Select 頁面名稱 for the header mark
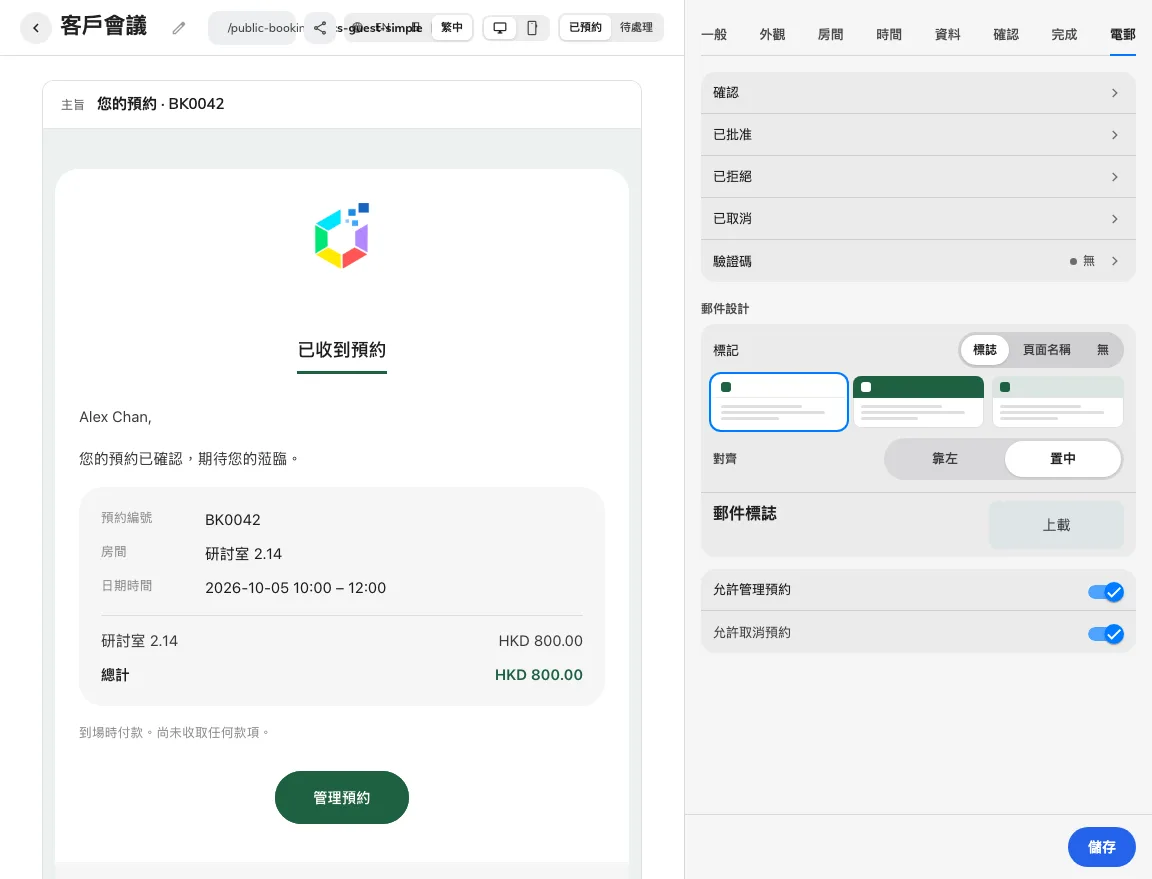 (1046, 350)
